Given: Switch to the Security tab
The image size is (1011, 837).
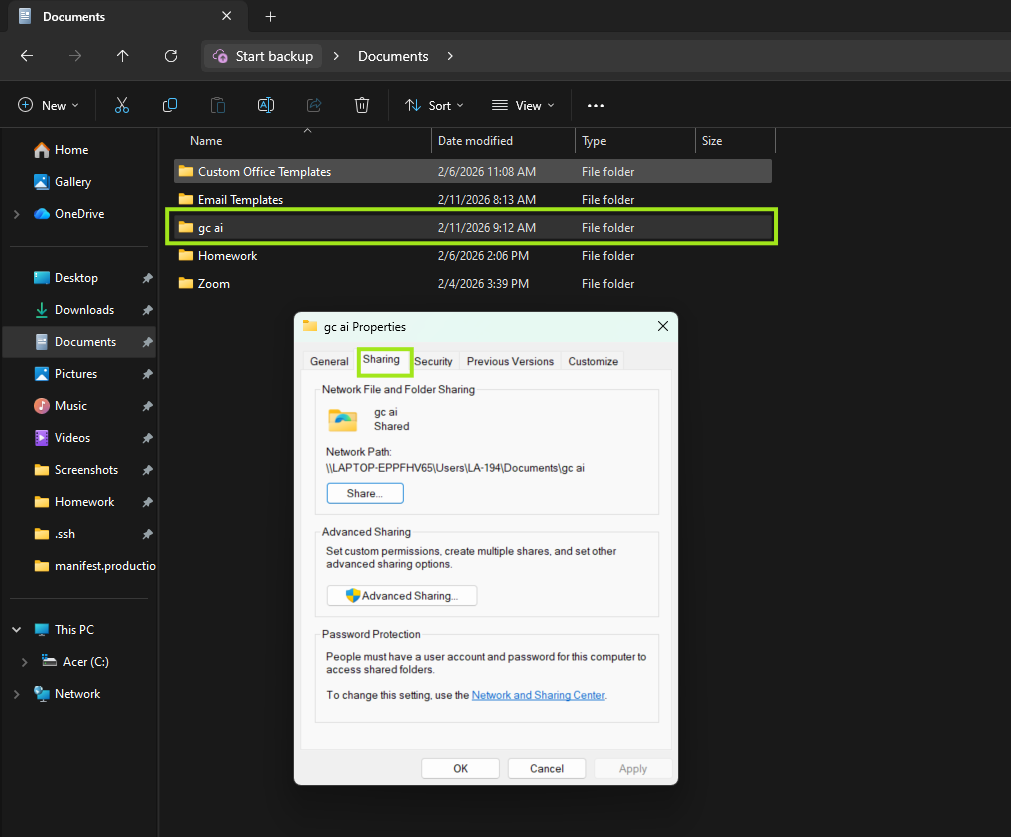Looking at the screenshot, I should 433,361.
